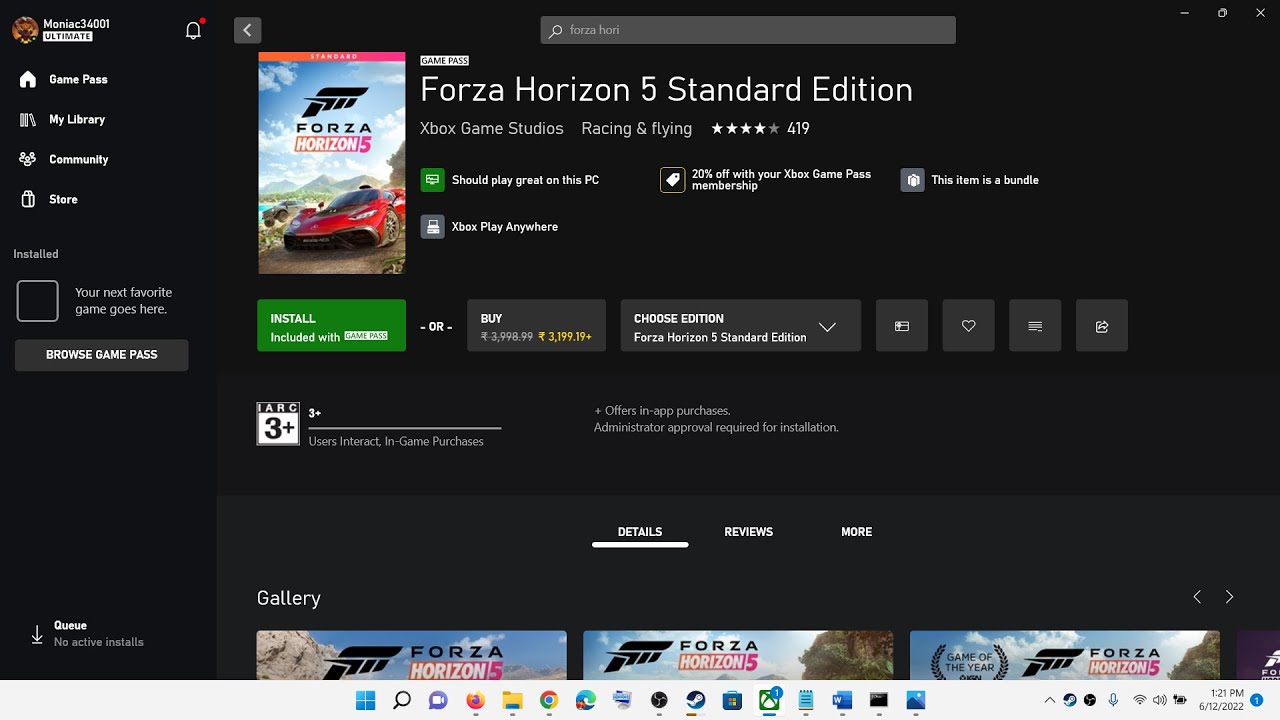Image resolution: width=1280 pixels, height=720 pixels.
Task: Click the empty installed game placeholder
Action: tap(37, 301)
